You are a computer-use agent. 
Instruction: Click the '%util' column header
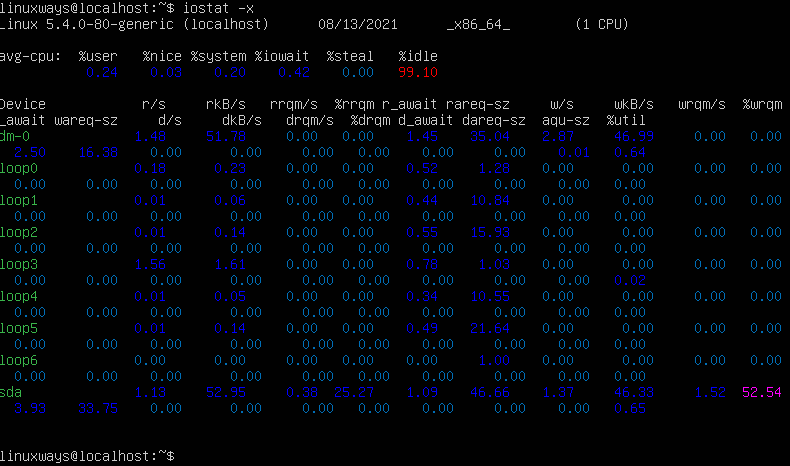[626, 120]
